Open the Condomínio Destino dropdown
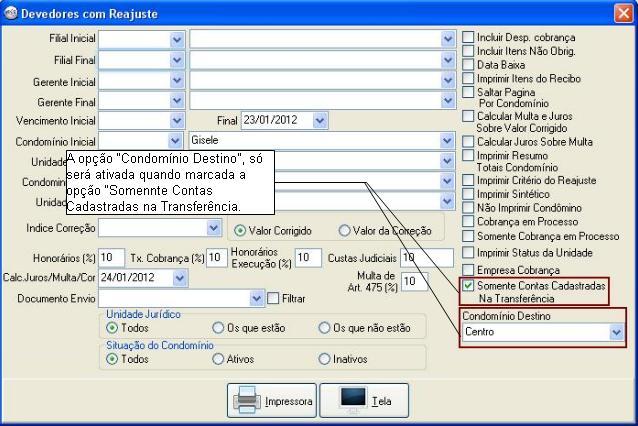Viewport: 638px width, 426px height. (x=616, y=331)
